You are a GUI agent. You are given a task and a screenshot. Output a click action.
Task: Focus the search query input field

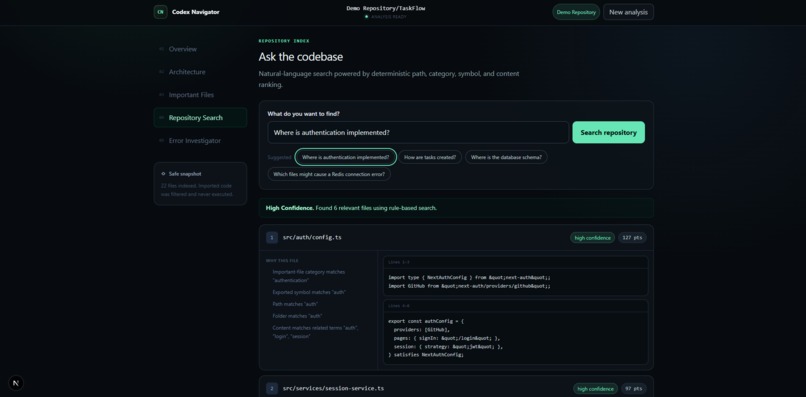(418, 132)
